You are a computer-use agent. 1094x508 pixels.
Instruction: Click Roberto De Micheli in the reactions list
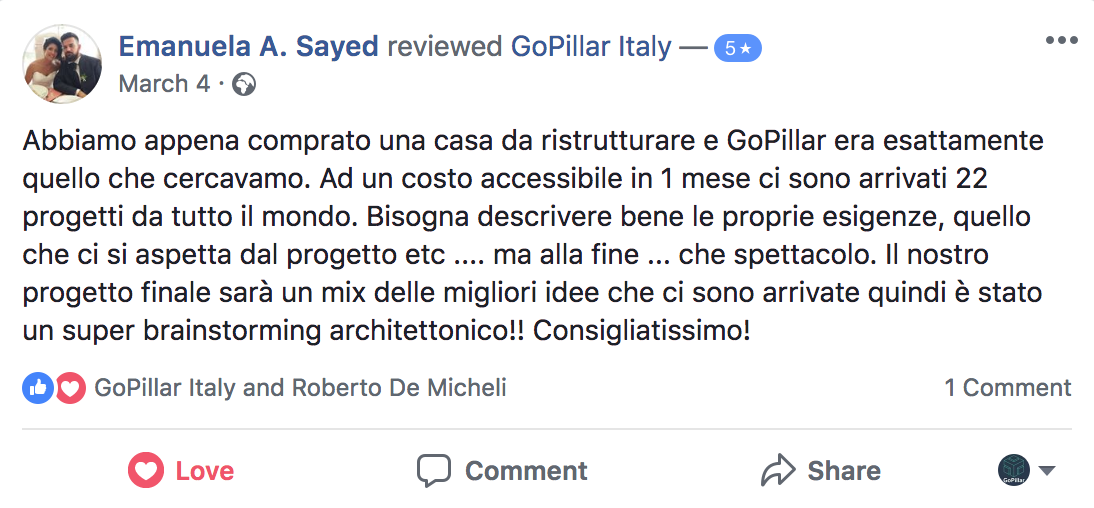pyautogui.click(x=398, y=388)
